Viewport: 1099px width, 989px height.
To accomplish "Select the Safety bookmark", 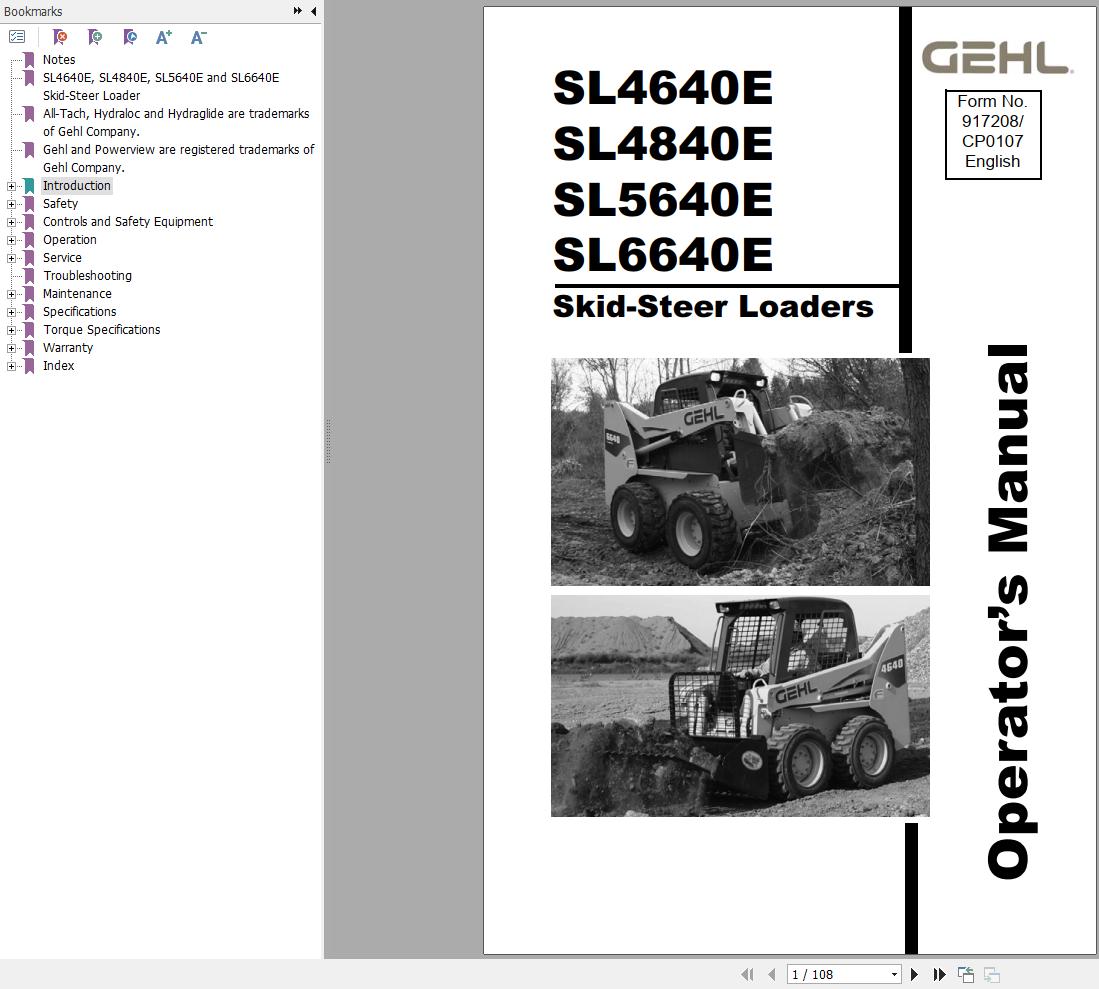I will tap(60, 204).
